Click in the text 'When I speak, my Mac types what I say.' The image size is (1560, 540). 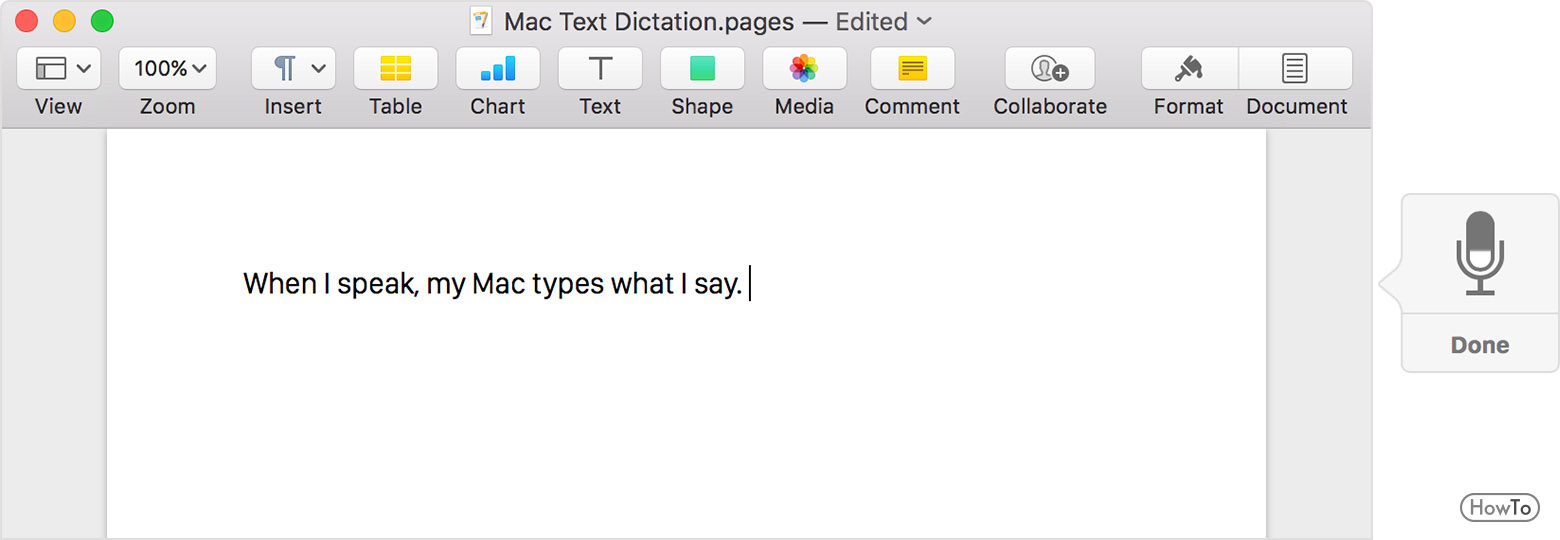(x=493, y=284)
